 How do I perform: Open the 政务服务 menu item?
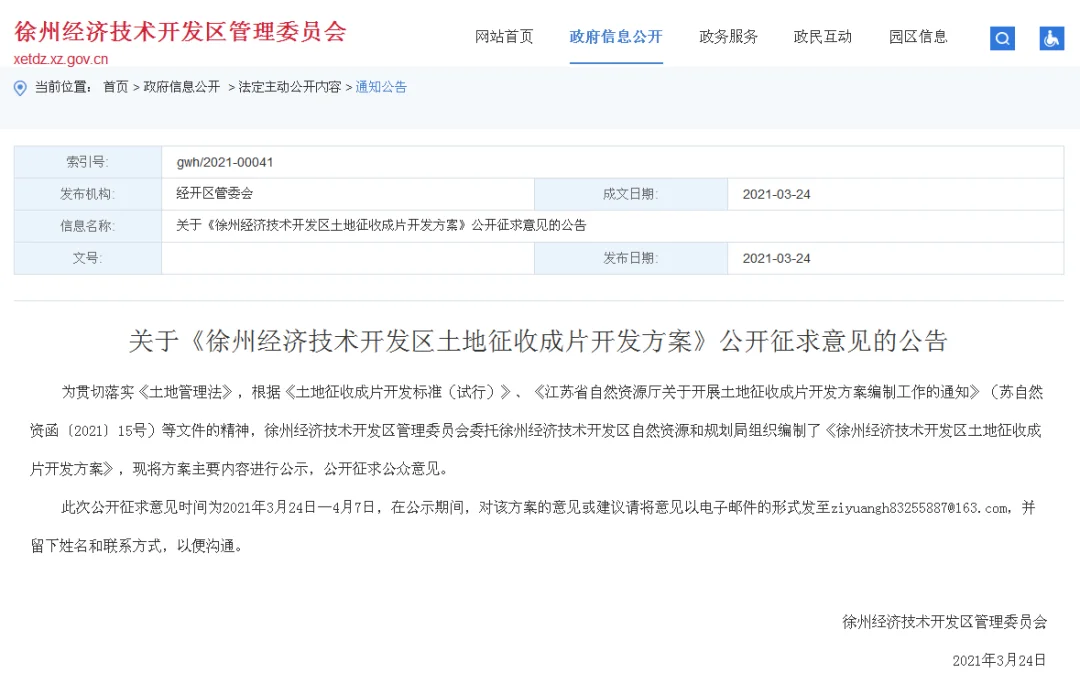728,37
